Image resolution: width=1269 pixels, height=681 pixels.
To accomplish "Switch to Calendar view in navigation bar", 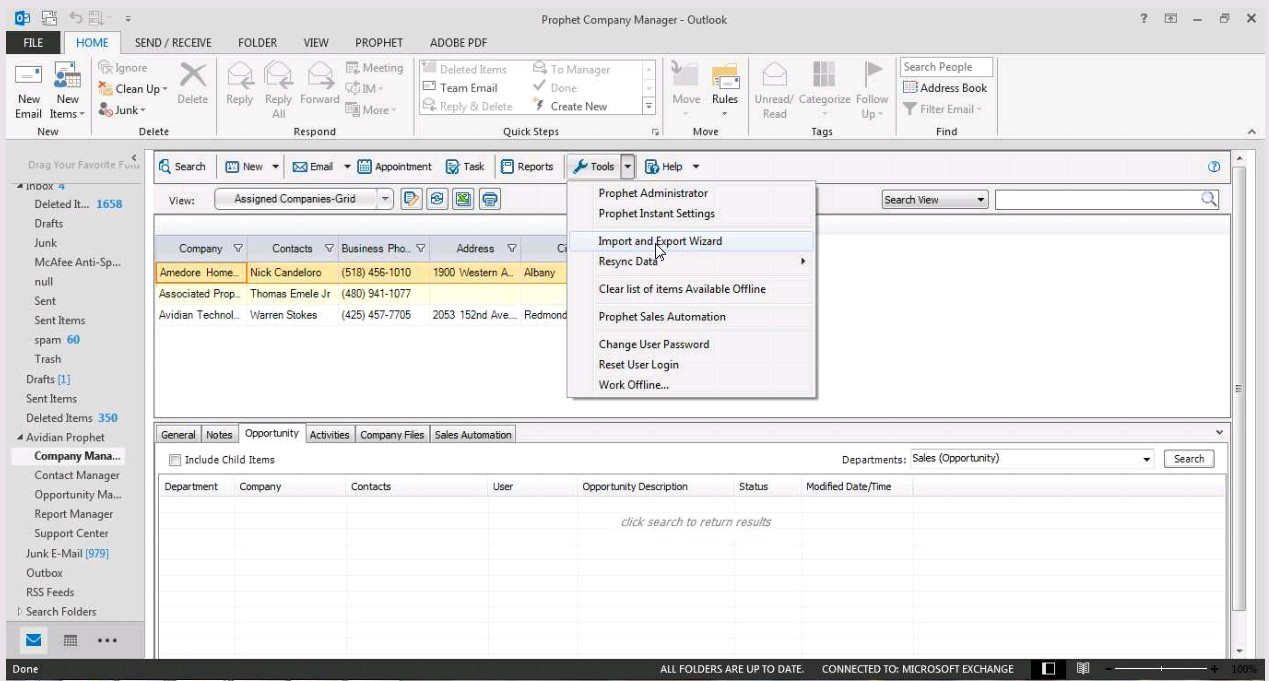I will (x=71, y=640).
